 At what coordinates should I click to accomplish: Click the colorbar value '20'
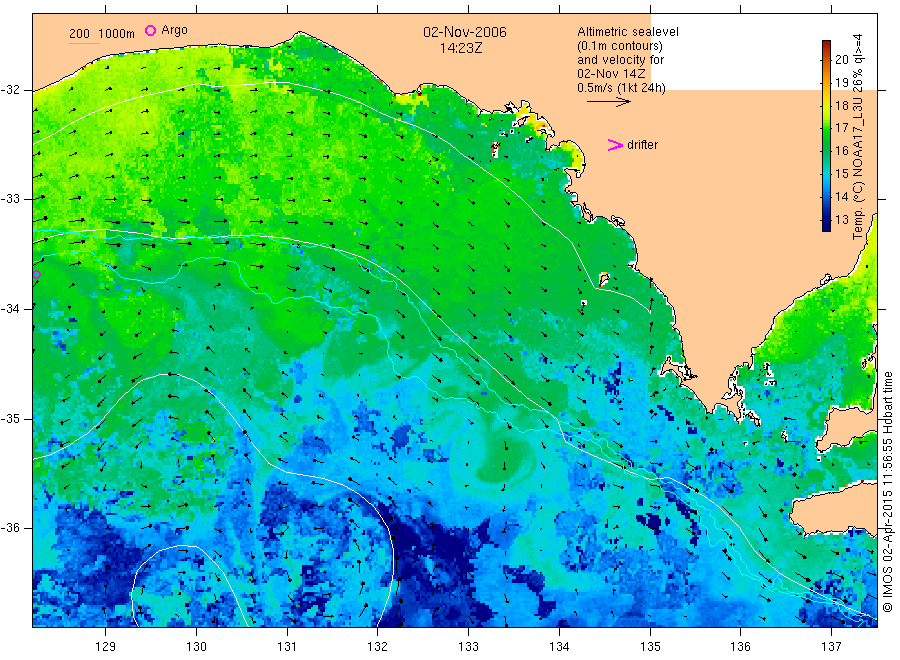pyautogui.click(x=841, y=59)
